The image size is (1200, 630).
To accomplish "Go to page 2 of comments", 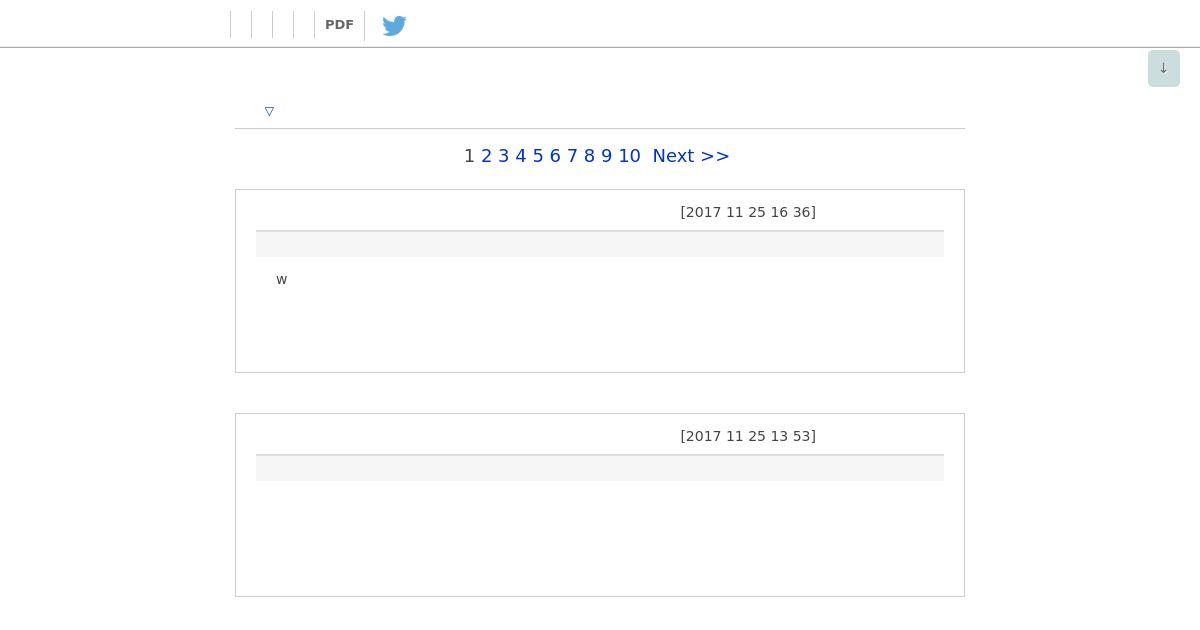I will pyautogui.click(x=486, y=156).
